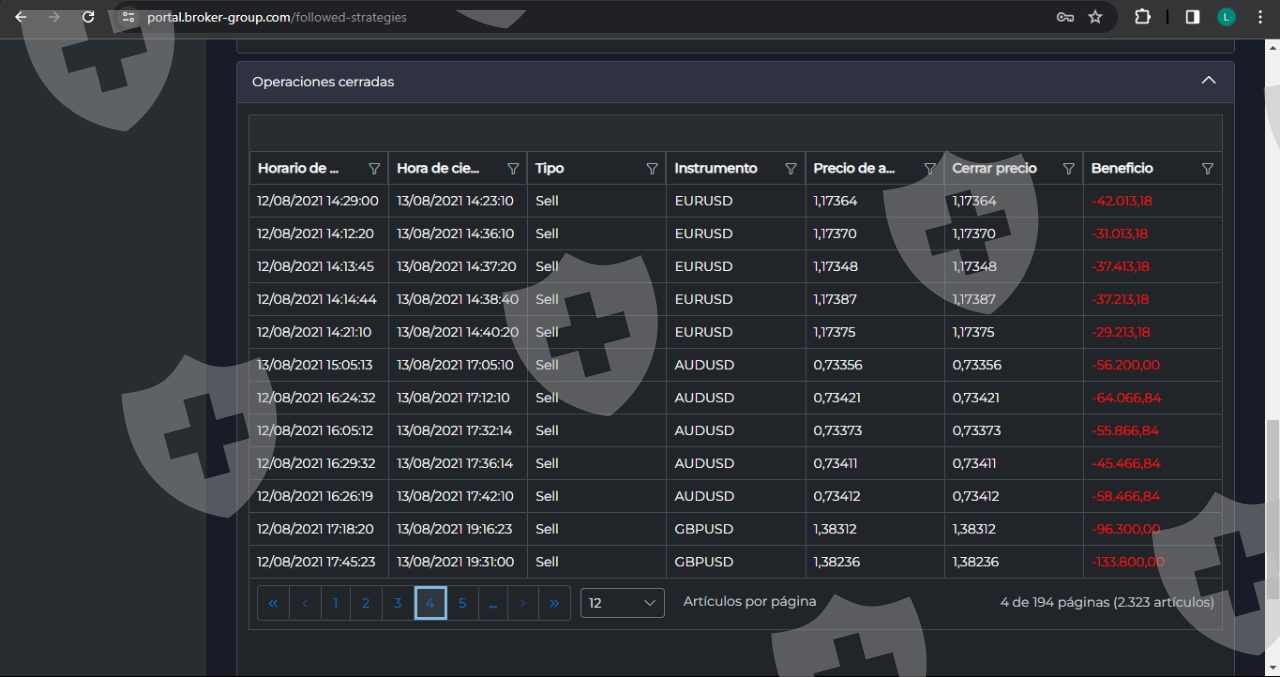The height and width of the screenshot is (677, 1280).
Task: Click the Beneficio column filter icon
Action: pos(1207,169)
